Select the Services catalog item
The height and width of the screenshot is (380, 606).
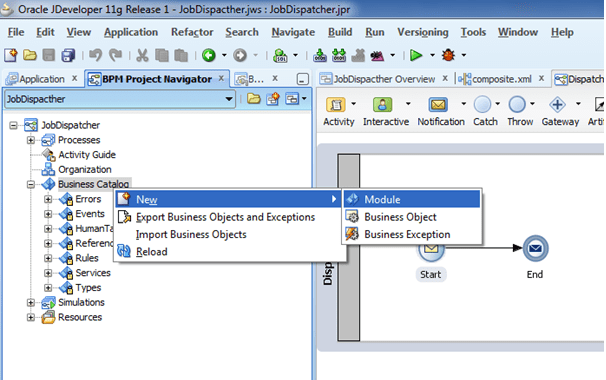[93, 273]
